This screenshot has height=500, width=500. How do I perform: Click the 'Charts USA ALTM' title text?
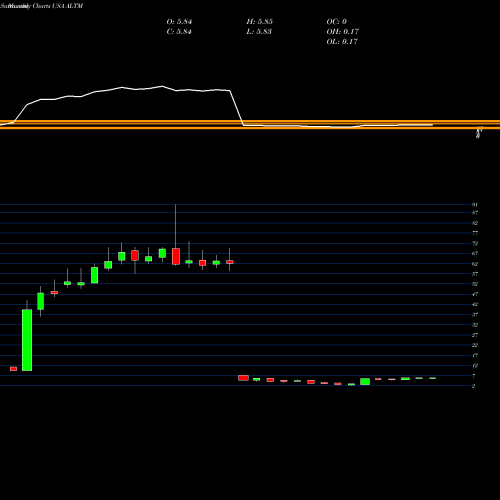click(58, 6)
